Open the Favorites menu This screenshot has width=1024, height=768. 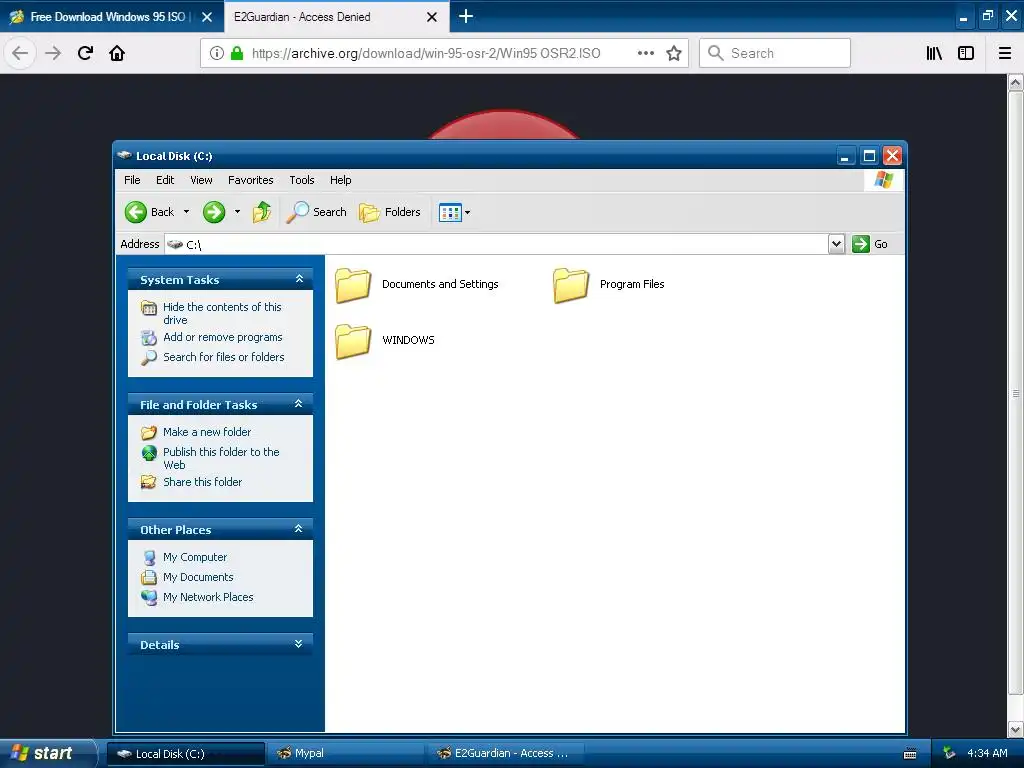pyautogui.click(x=251, y=180)
